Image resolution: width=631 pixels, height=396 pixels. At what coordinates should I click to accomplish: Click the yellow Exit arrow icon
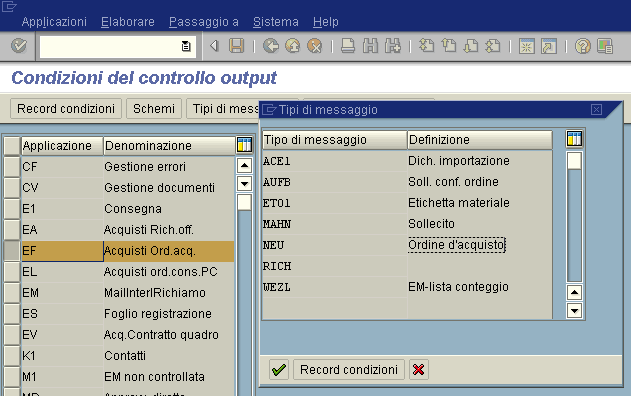pos(293,46)
